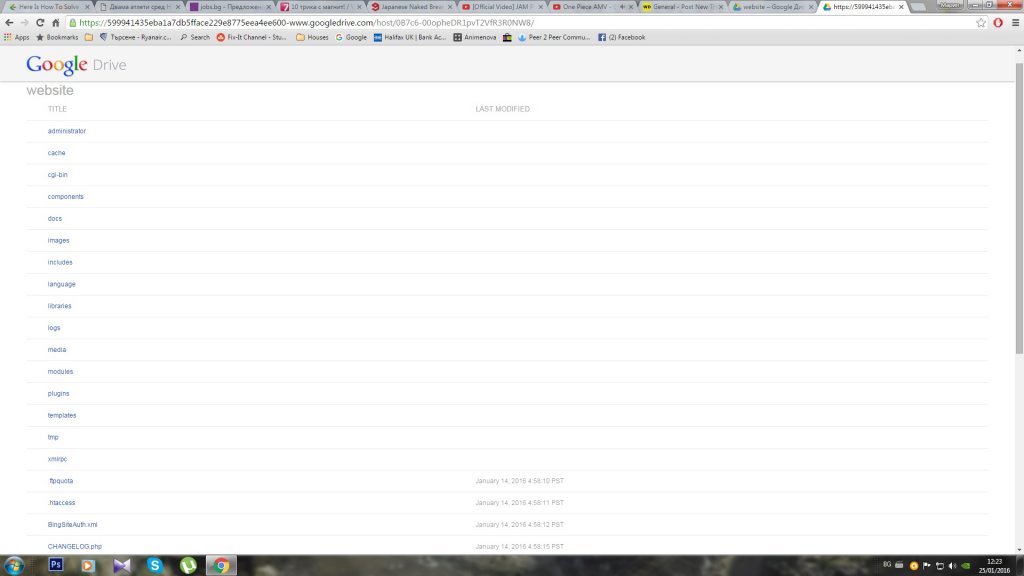Open the Windows Start menu
Image resolution: width=1024 pixels, height=576 pixels.
[x=14, y=565]
